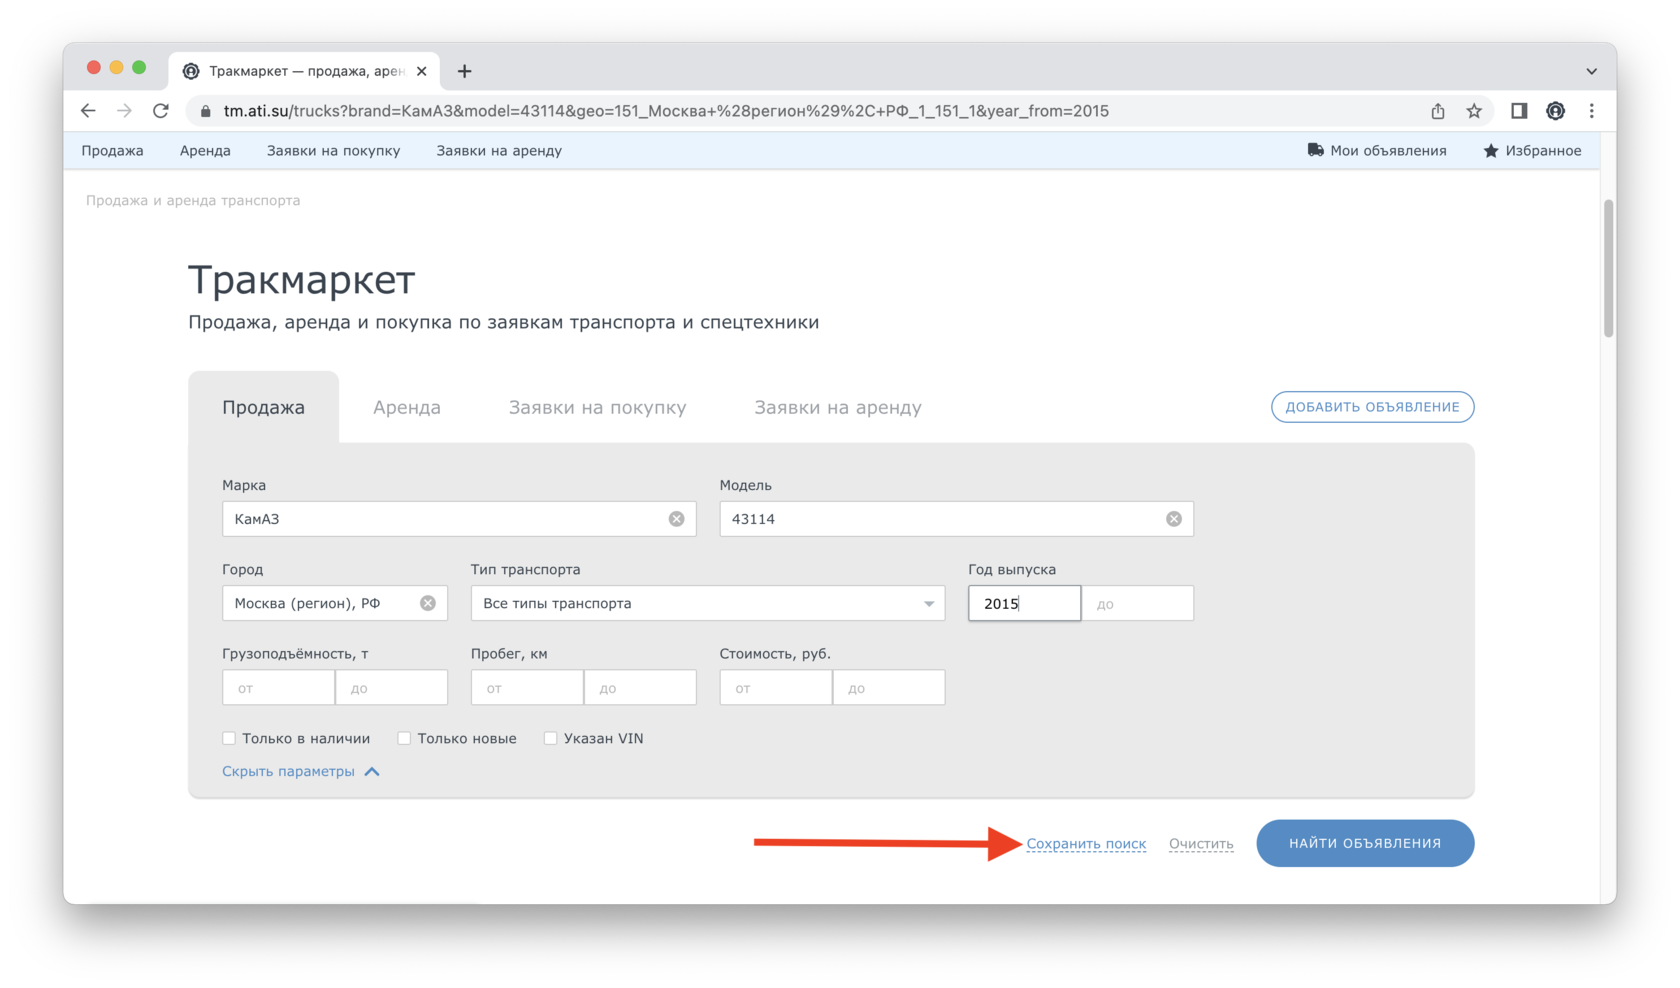Open Chrome three-dot menu
1680x988 pixels.
click(1592, 111)
